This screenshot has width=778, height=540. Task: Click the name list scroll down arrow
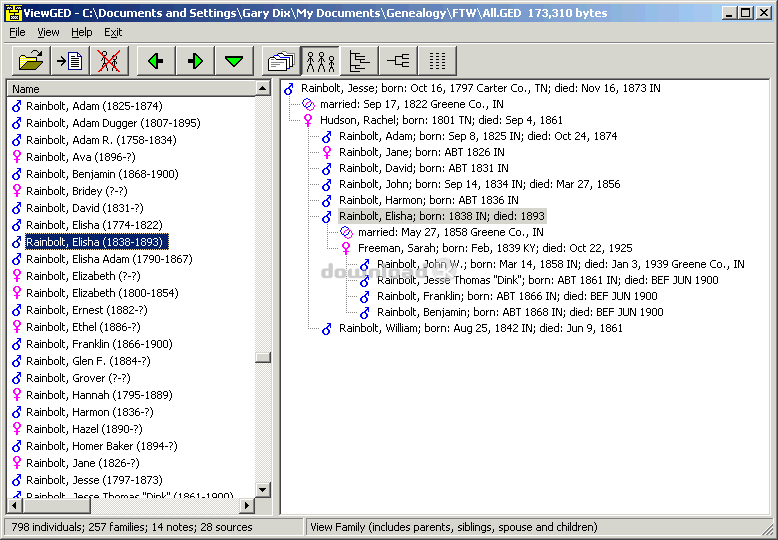(x=263, y=490)
